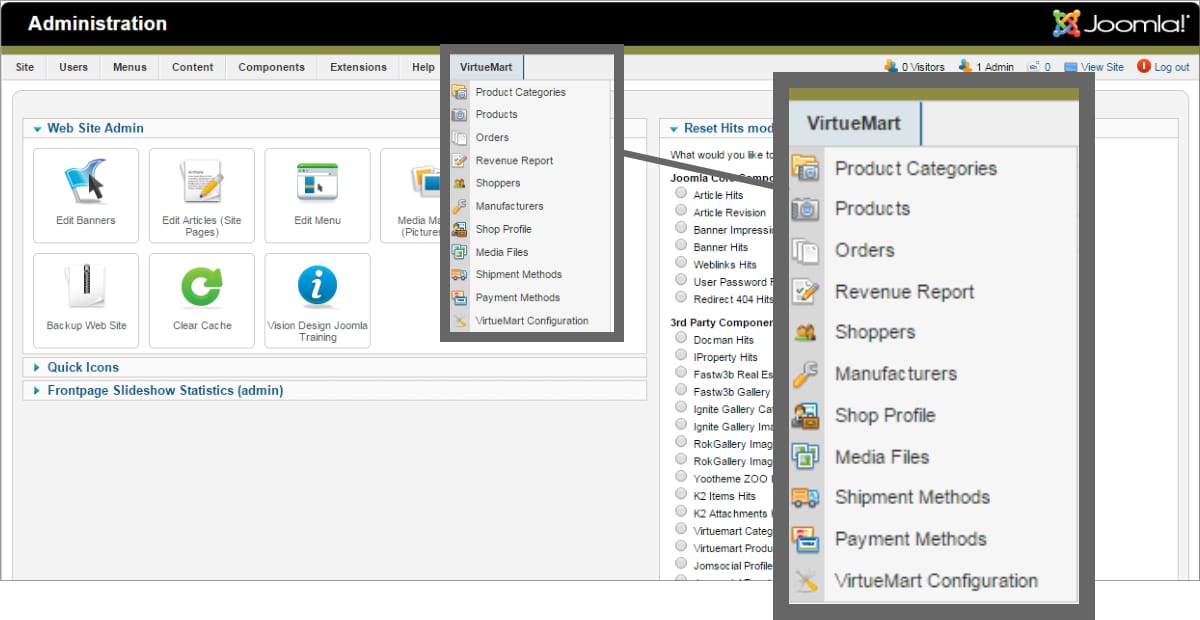The height and width of the screenshot is (620, 1200).
Task: Click the Revenue Report icon in small dropdown
Action: (x=459, y=160)
